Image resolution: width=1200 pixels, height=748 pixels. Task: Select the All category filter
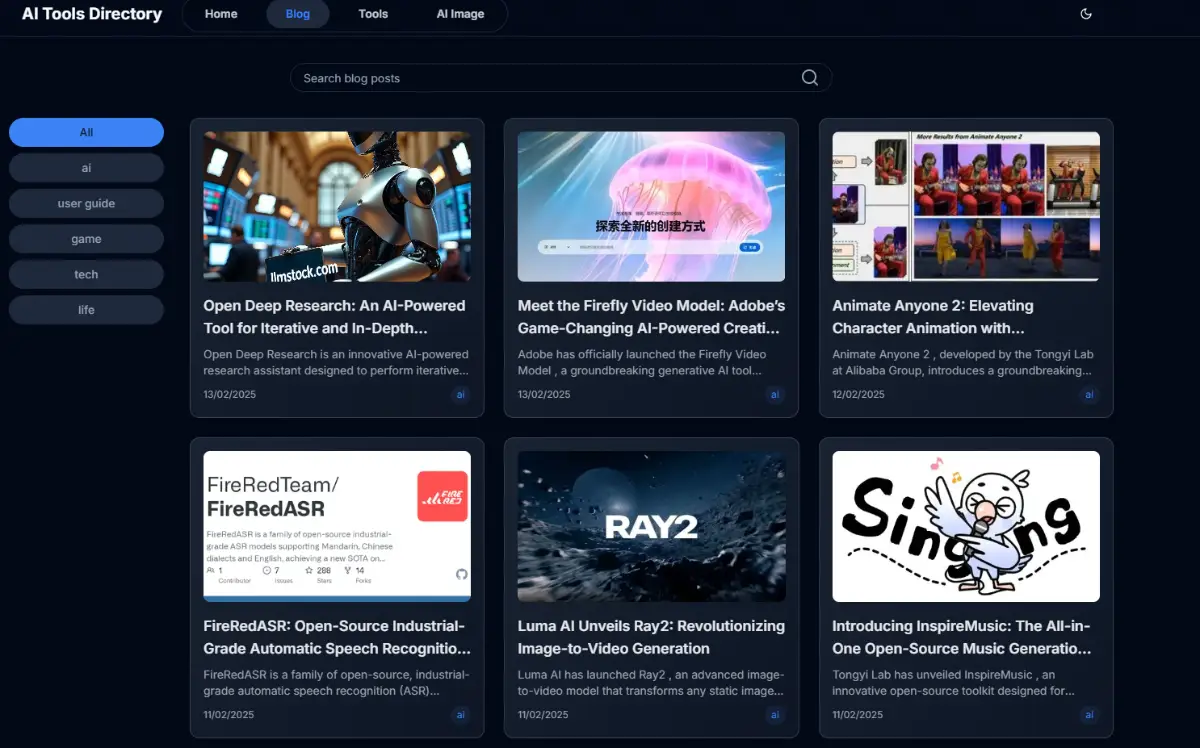[86, 132]
